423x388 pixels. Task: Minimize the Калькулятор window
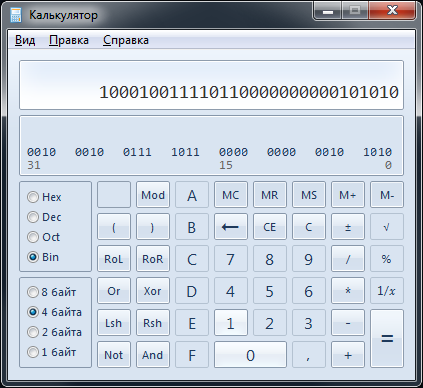[x=328, y=11]
